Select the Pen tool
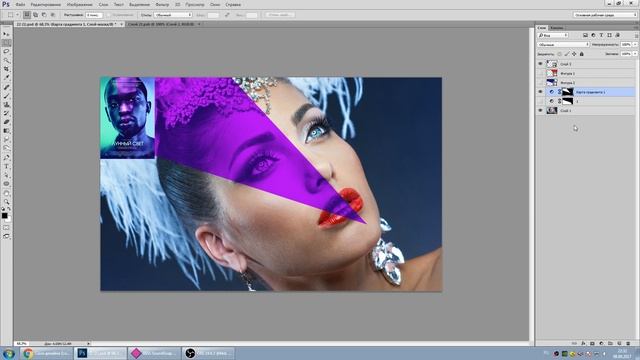This screenshot has height=360, width=640. point(6,158)
